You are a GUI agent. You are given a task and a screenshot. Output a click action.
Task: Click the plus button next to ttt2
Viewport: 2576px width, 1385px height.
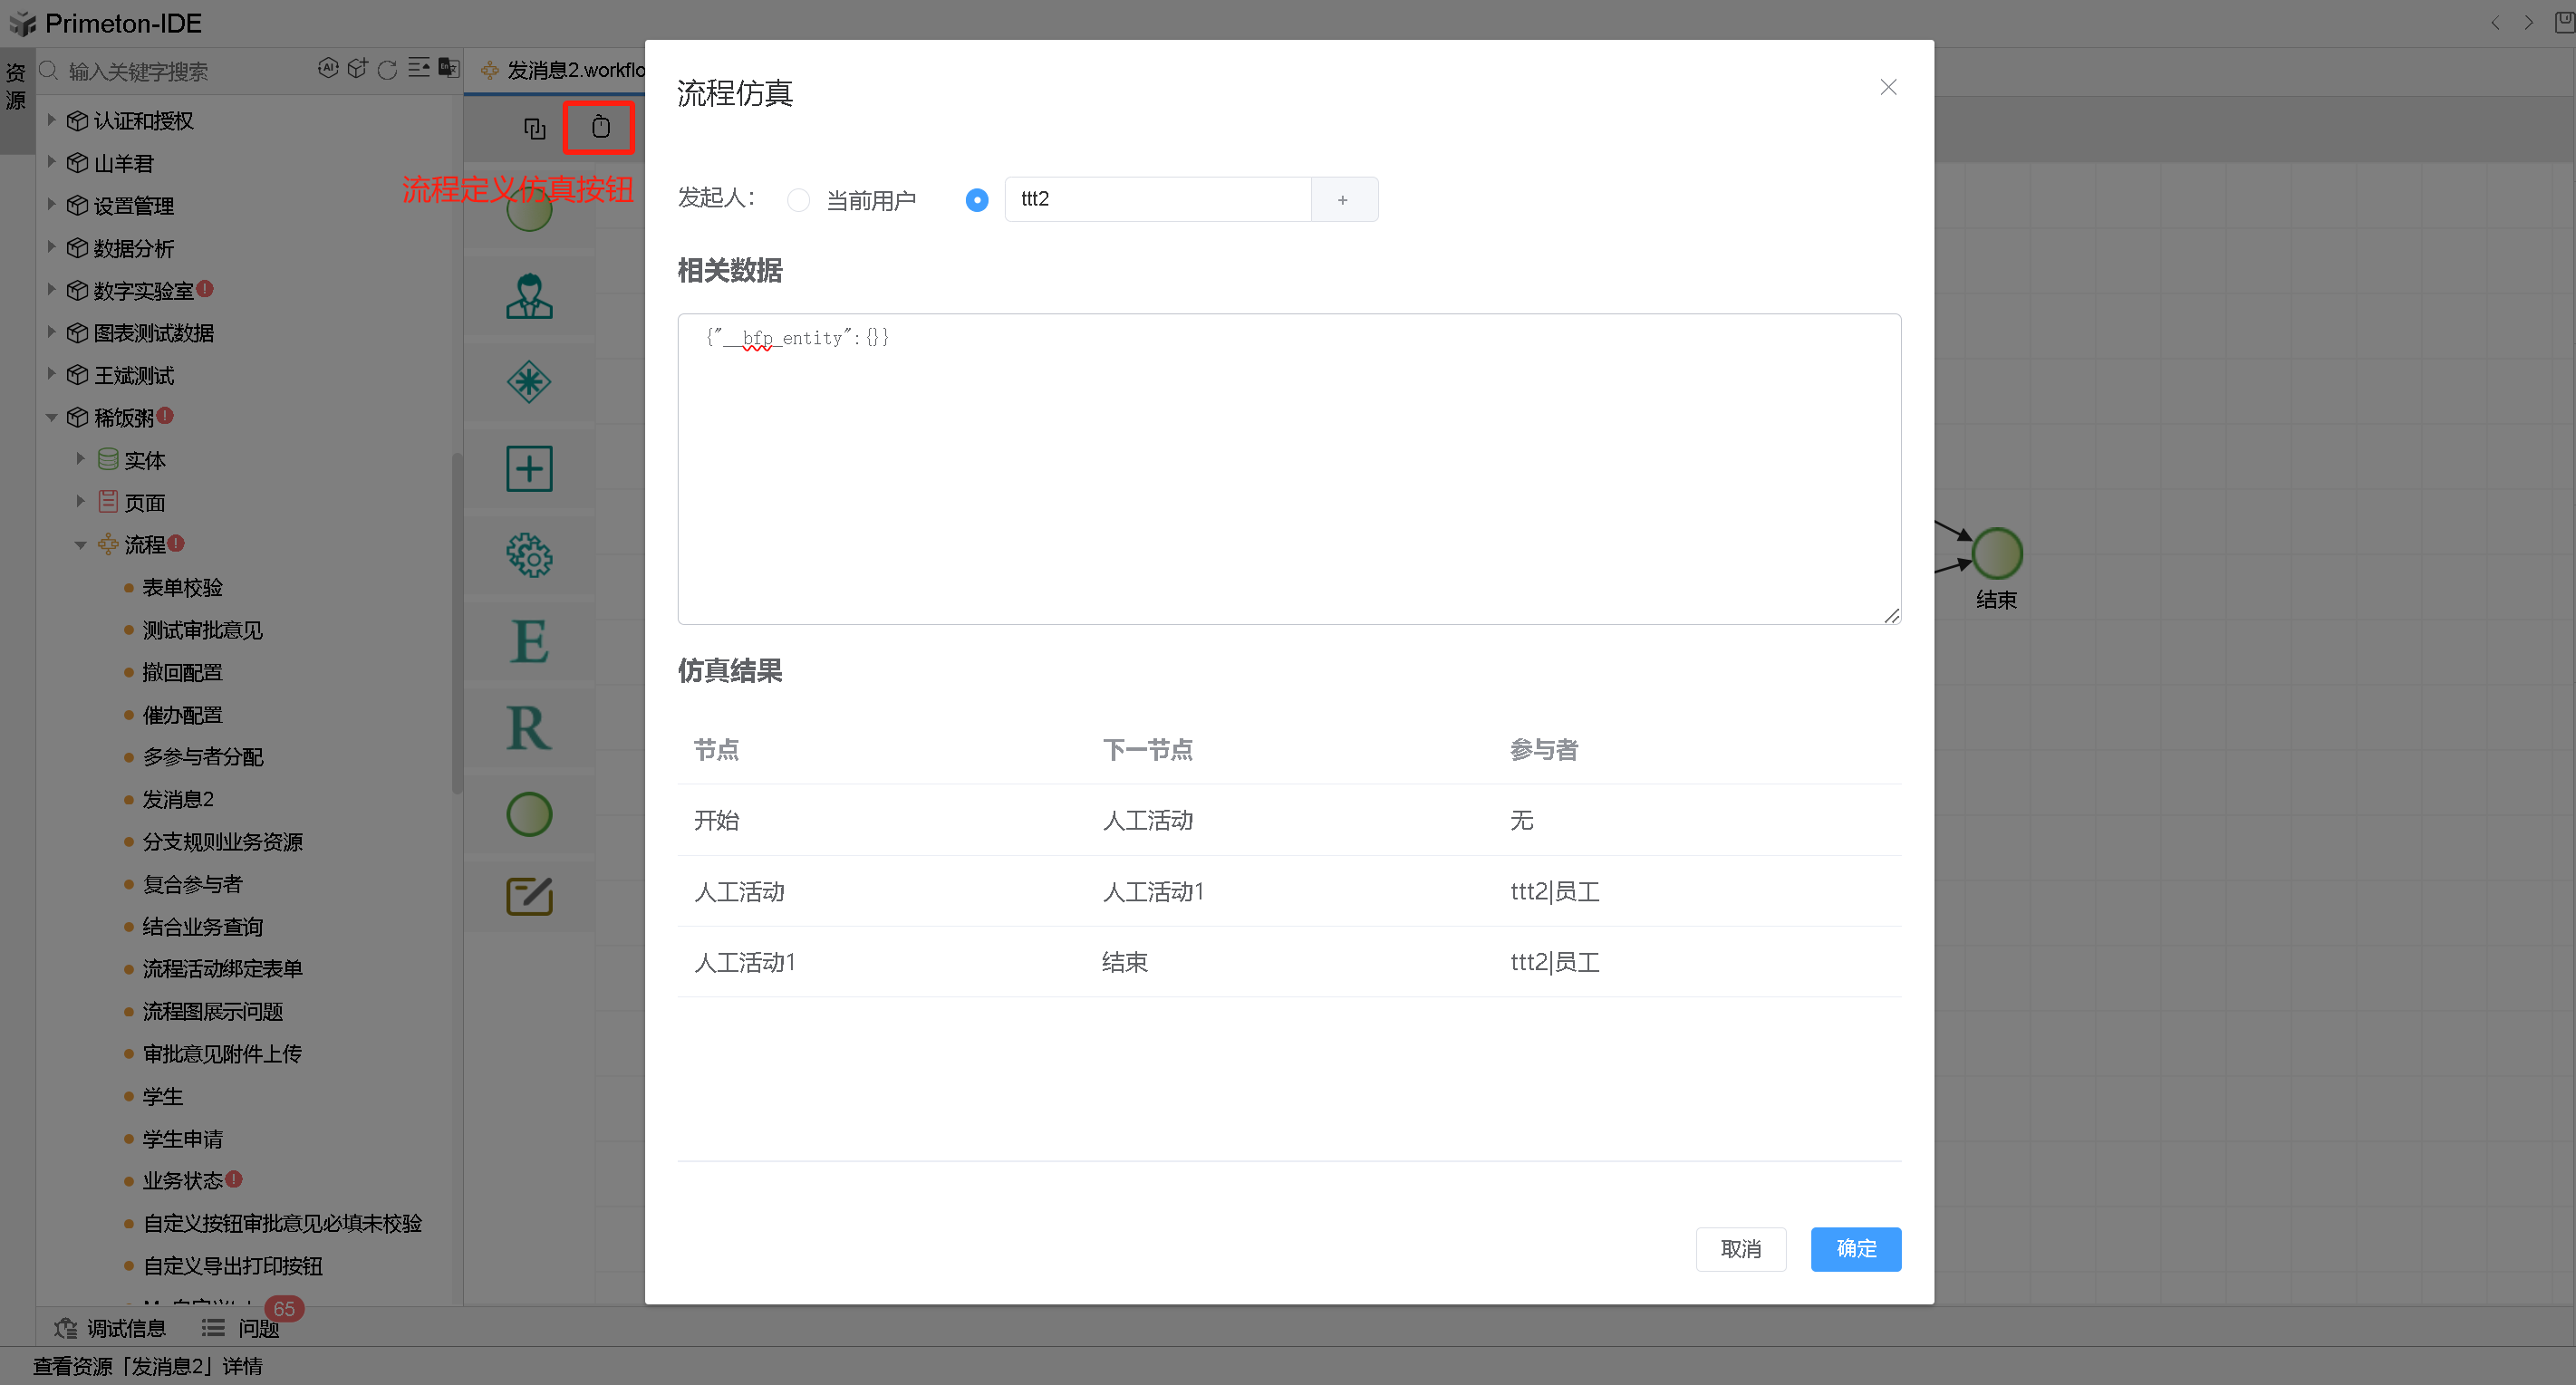pyautogui.click(x=1343, y=200)
